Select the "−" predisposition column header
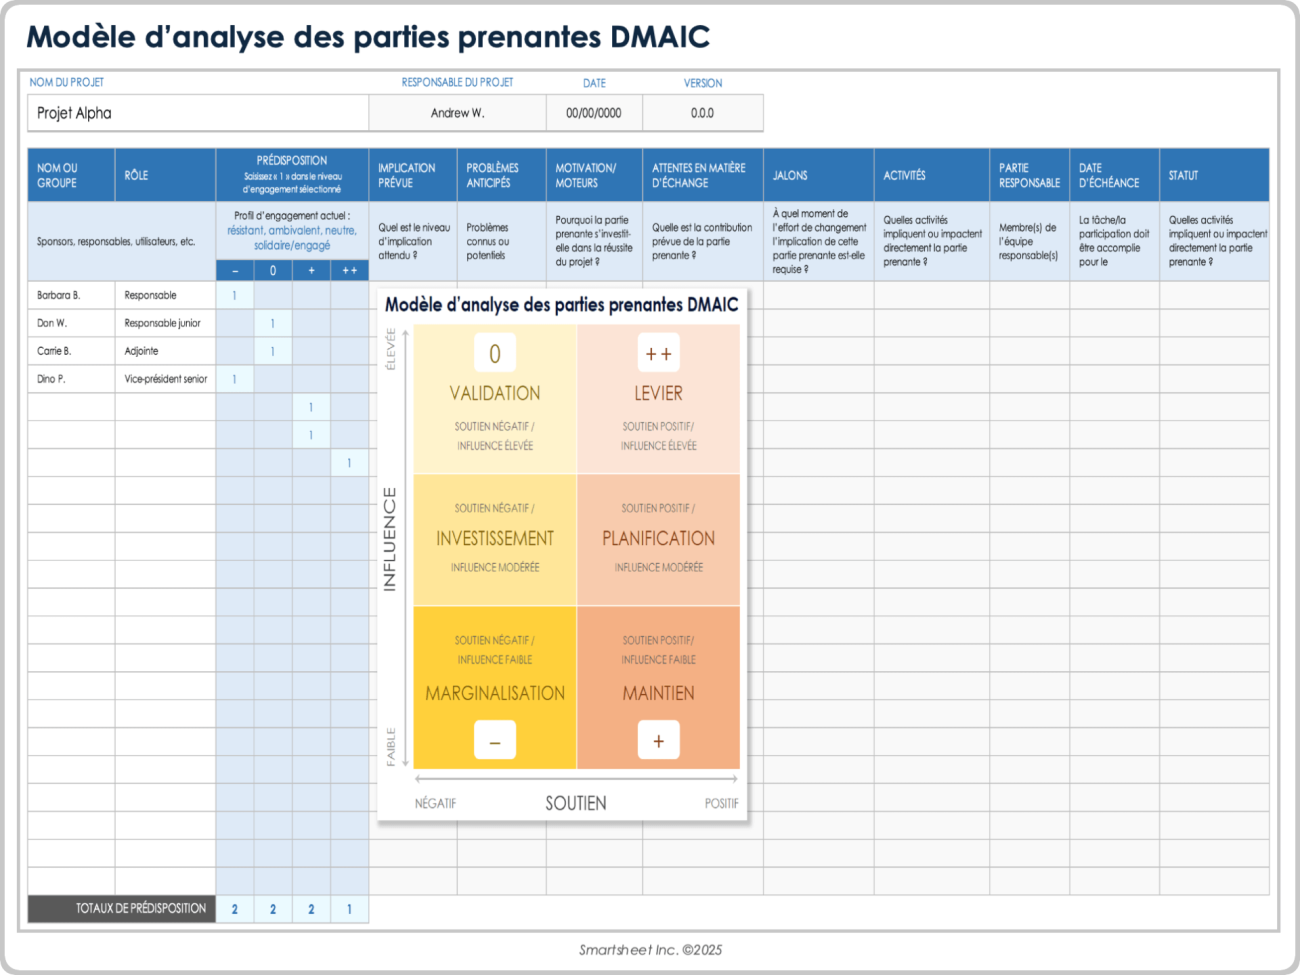The height and width of the screenshot is (975, 1300). (x=235, y=269)
